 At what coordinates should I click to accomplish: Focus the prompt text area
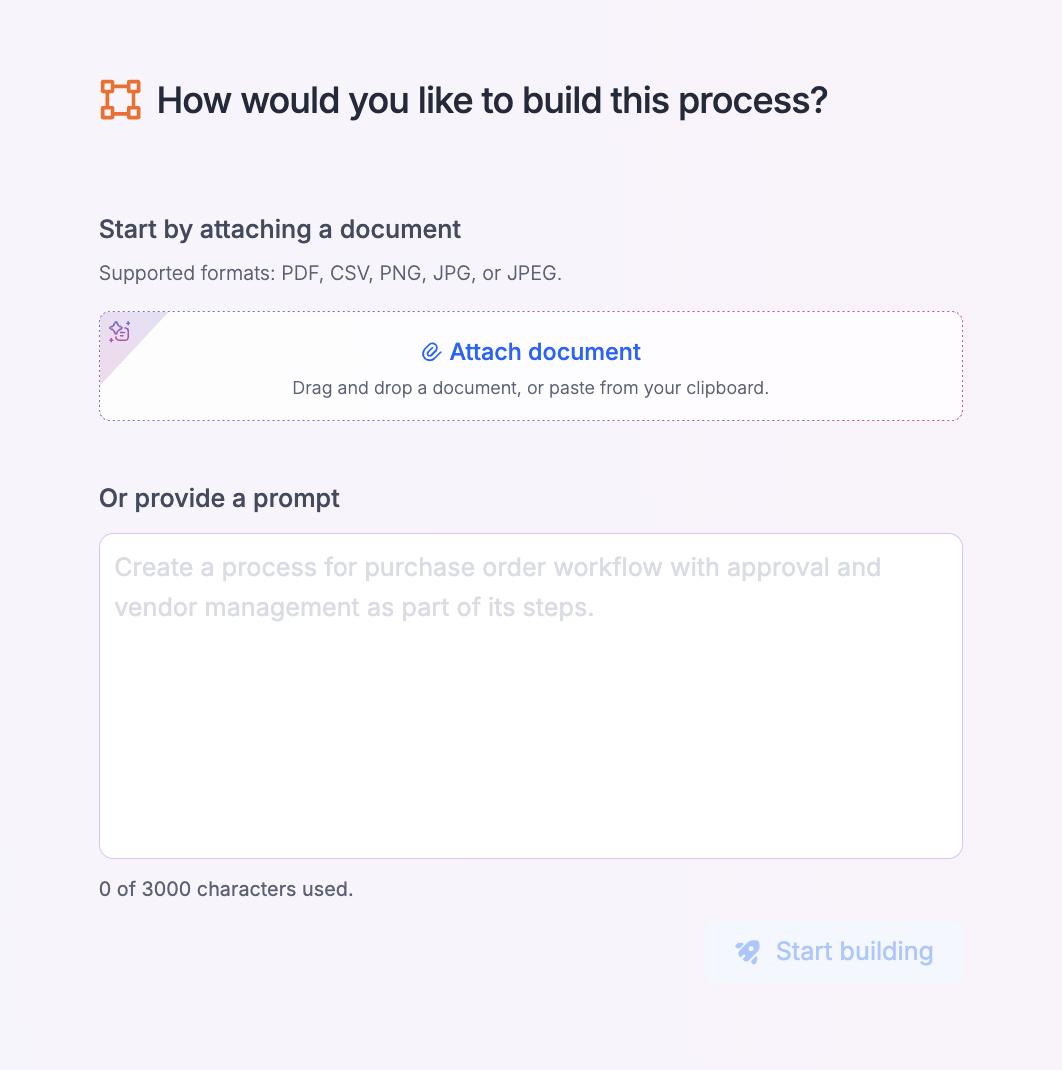530,720
